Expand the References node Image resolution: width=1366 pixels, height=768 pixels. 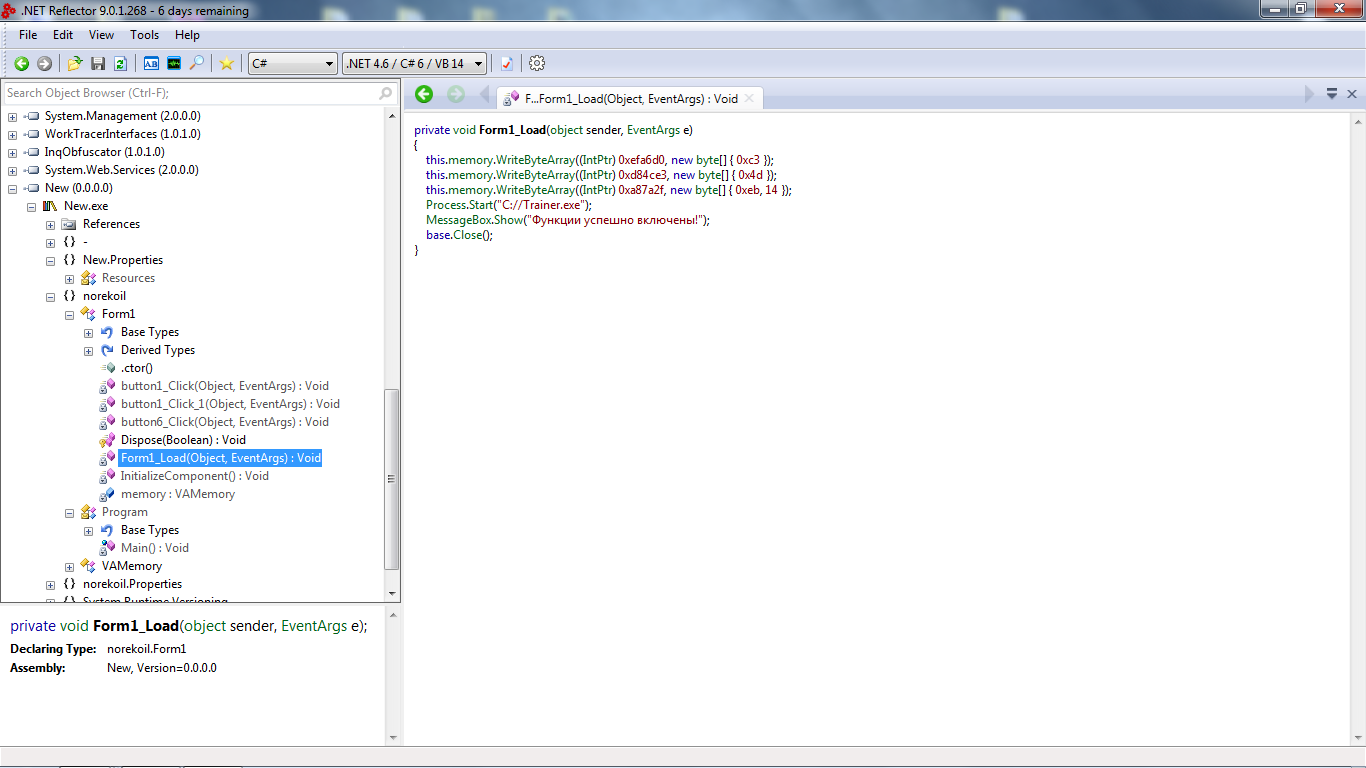pos(50,224)
